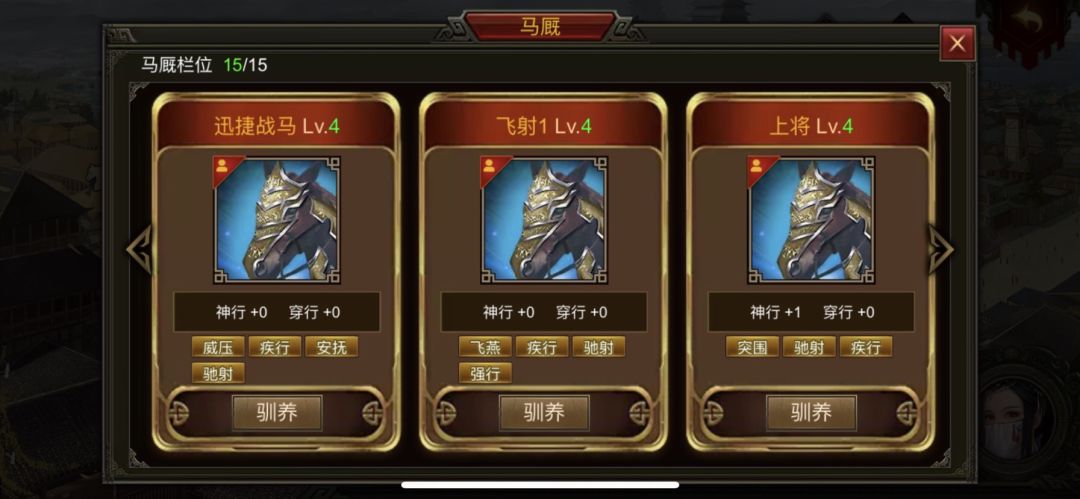Screen dimensions: 1080x499
Task: Select 威压 skill tag on 迅捷战马
Action: click(x=218, y=347)
